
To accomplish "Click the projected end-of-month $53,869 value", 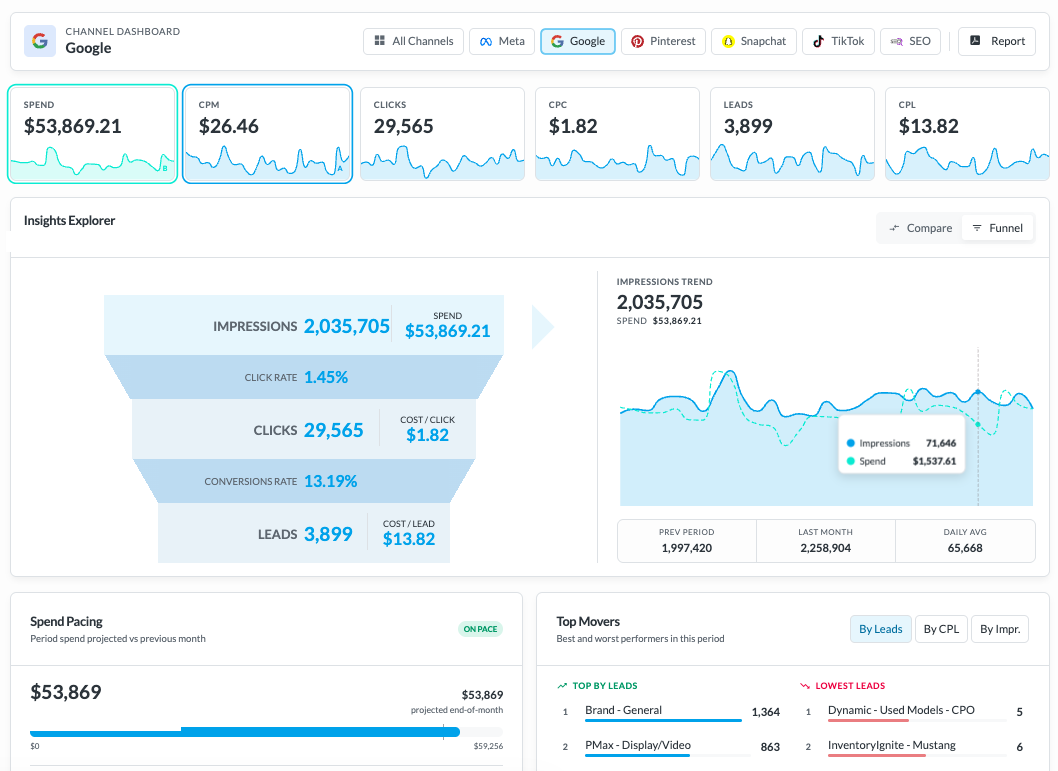I will 482,695.
